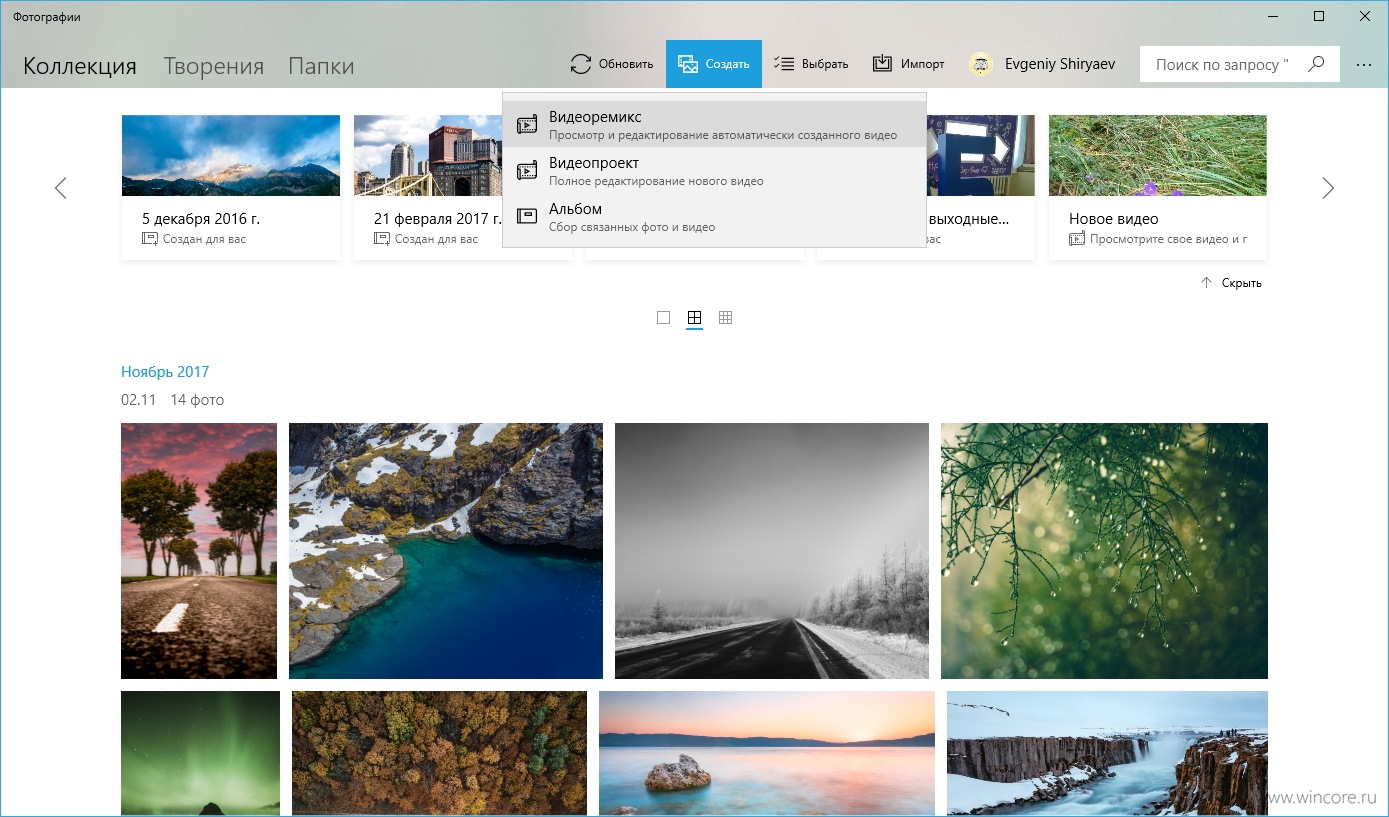
Task: Open the rocky coast blue water photo
Action: point(446,551)
